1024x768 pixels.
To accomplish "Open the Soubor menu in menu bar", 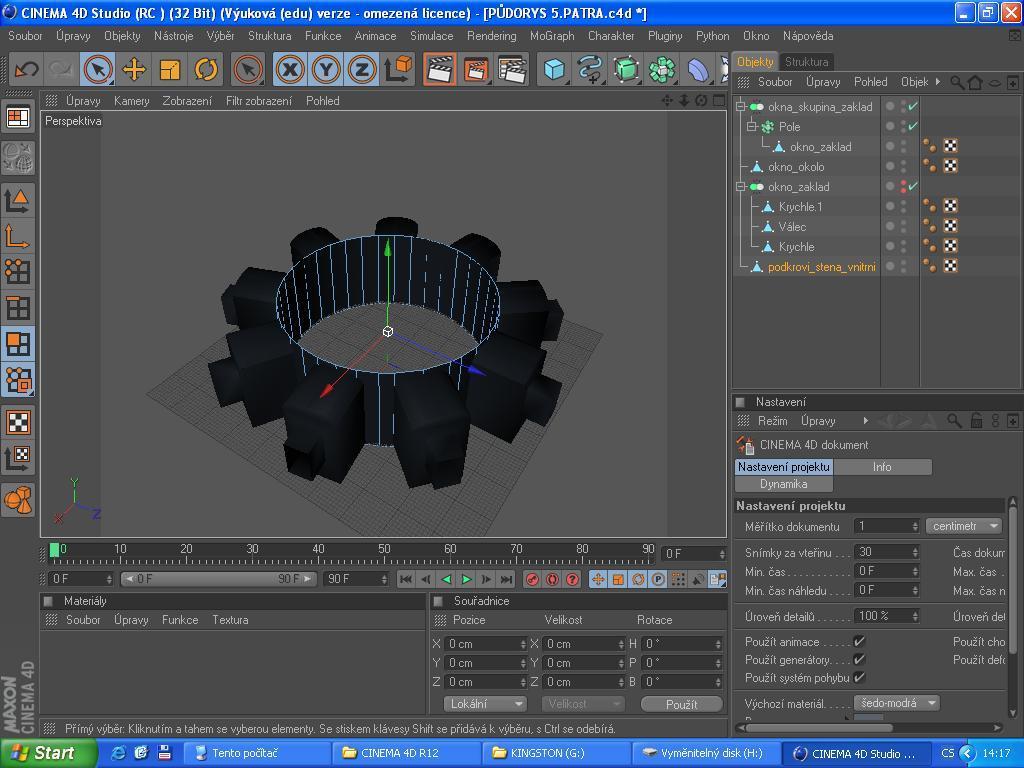I will 25,36.
